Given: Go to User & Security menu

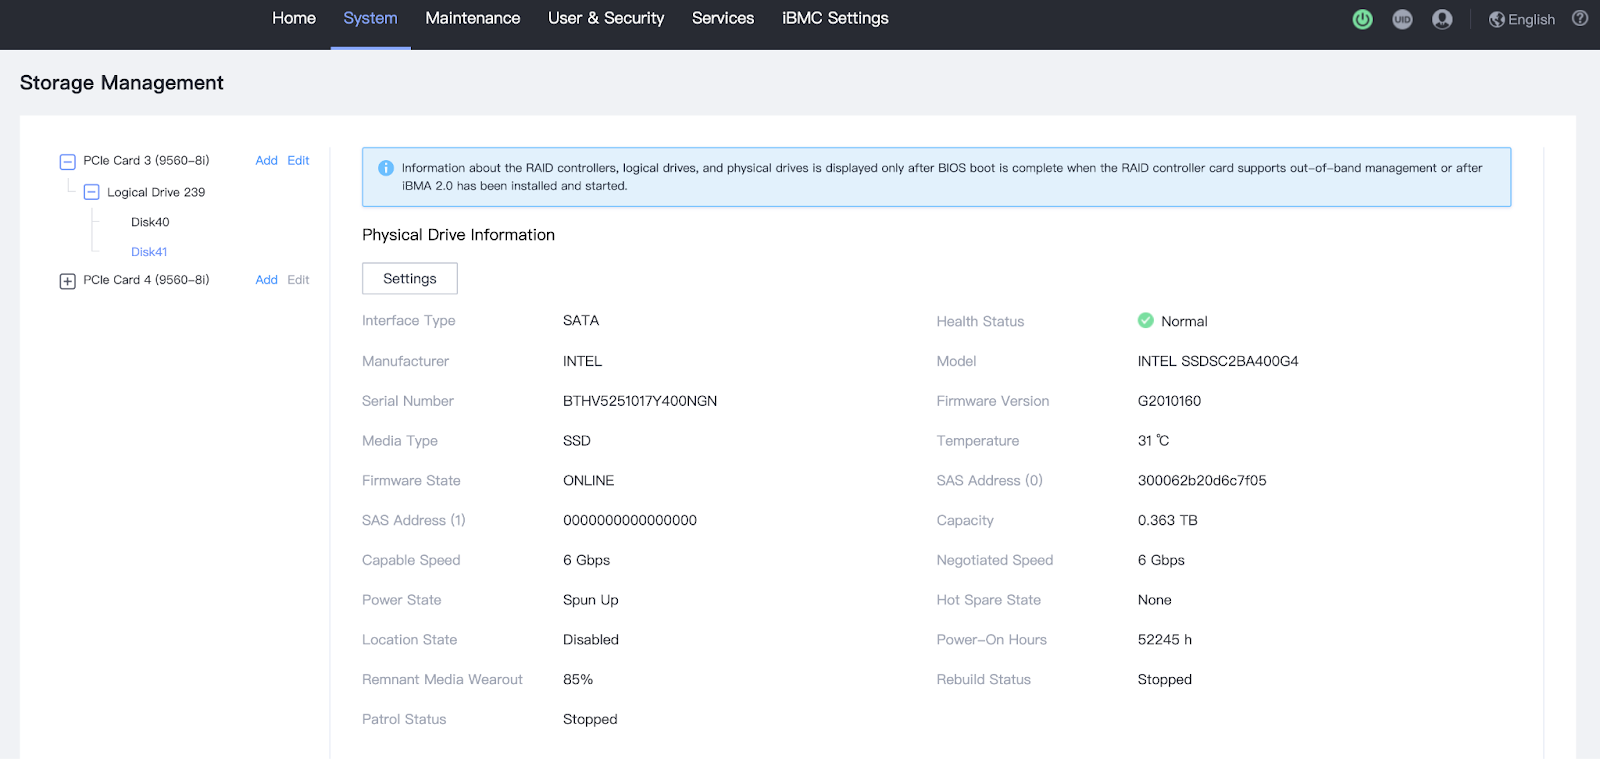Looking at the screenshot, I should [x=606, y=18].
